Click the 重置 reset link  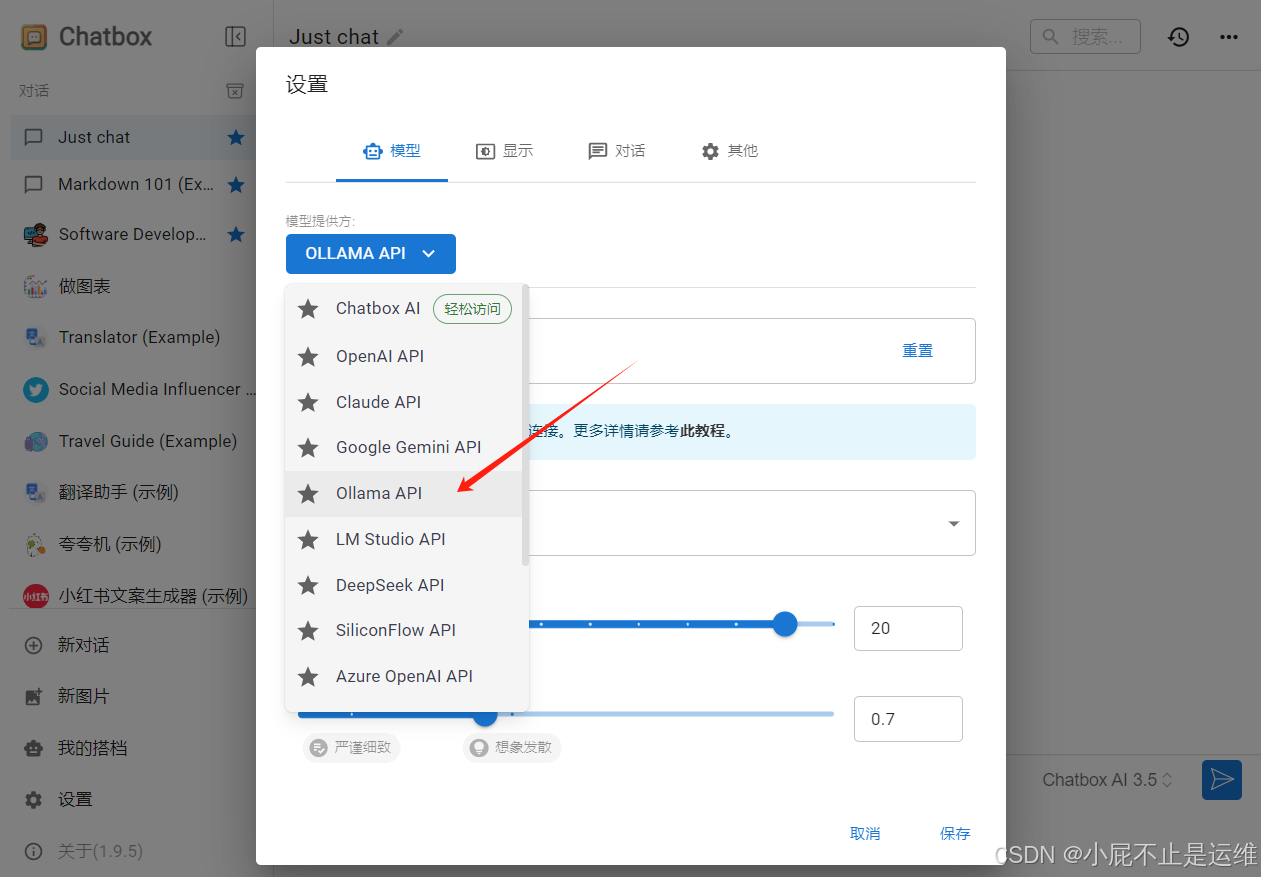pyautogui.click(x=918, y=351)
